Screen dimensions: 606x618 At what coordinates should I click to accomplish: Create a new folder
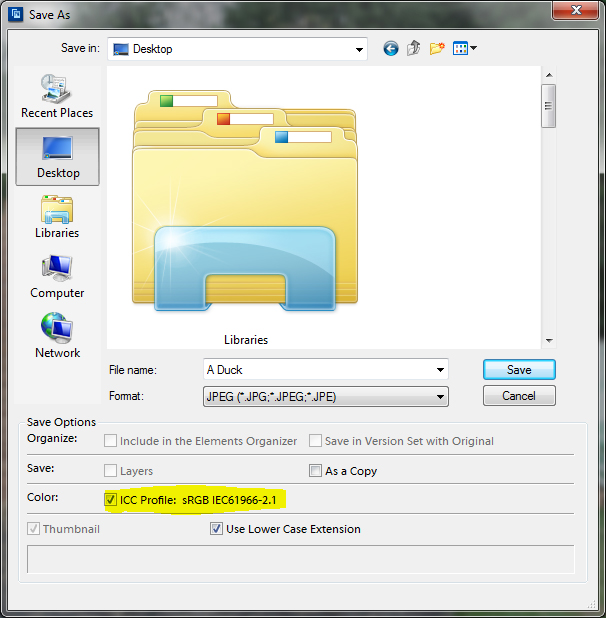pos(437,48)
